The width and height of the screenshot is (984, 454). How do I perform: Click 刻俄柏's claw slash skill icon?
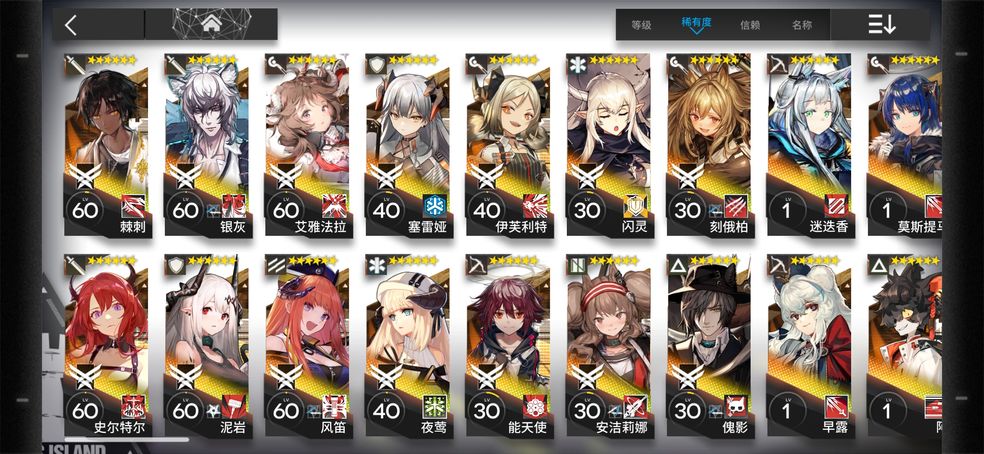[735, 206]
